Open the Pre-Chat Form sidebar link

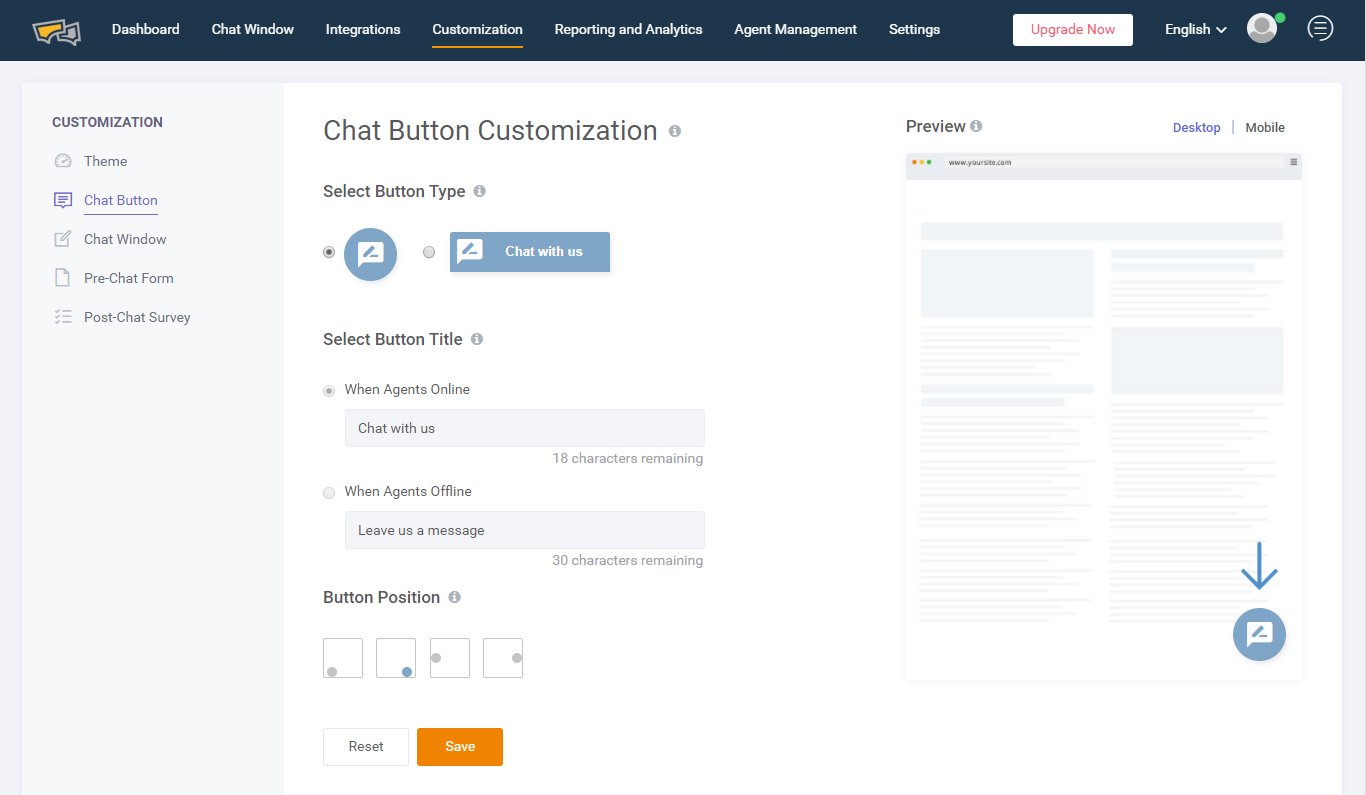click(129, 278)
